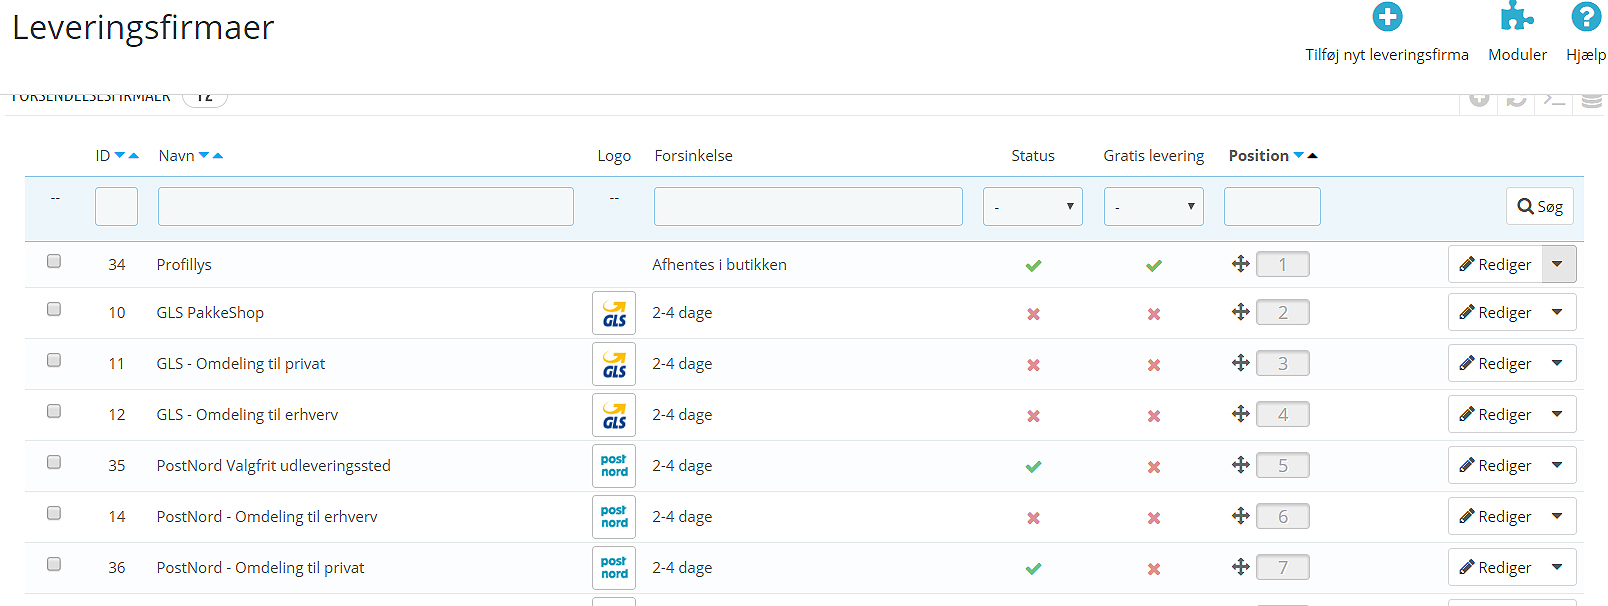The width and height of the screenshot is (1608, 606).
Task: Sort Position column ascending
Action: (x=1313, y=156)
